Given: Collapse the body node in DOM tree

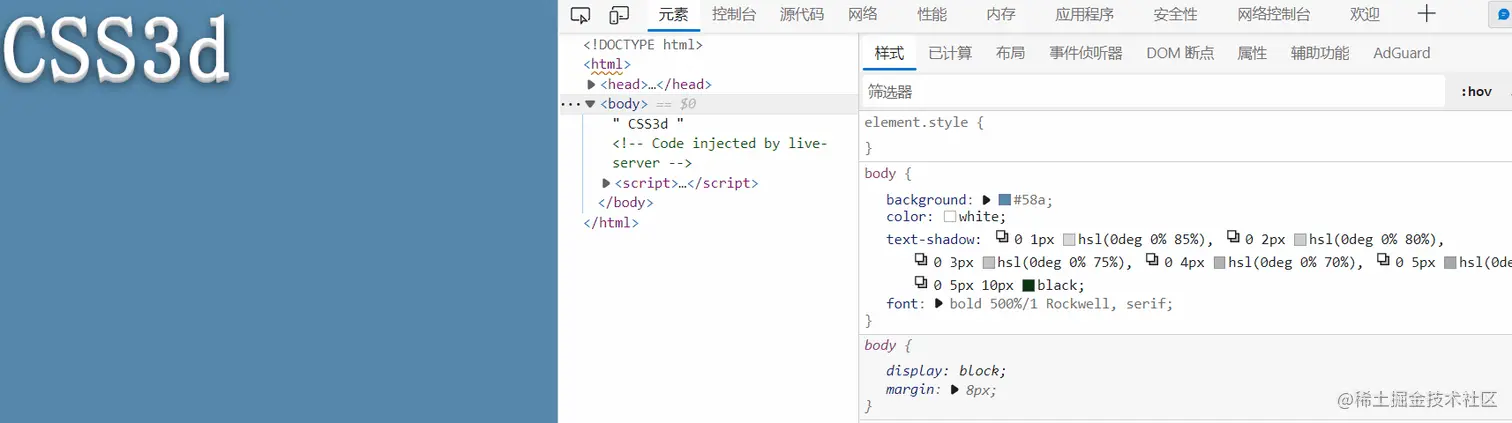Looking at the screenshot, I should pyautogui.click(x=590, y=104).
